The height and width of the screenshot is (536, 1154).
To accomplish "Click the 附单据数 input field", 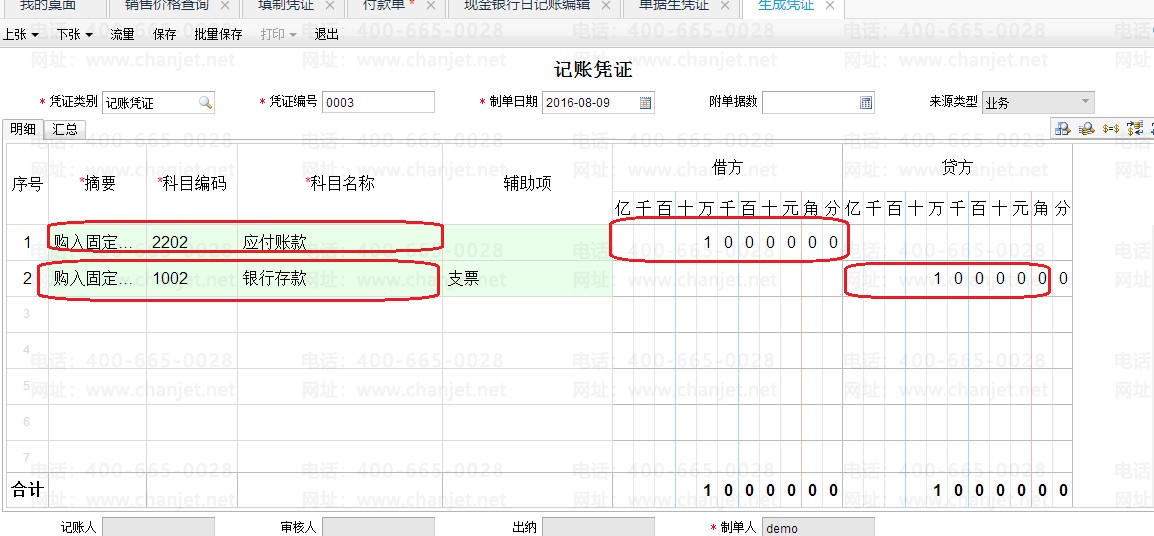I will click(x=818, y=102).
